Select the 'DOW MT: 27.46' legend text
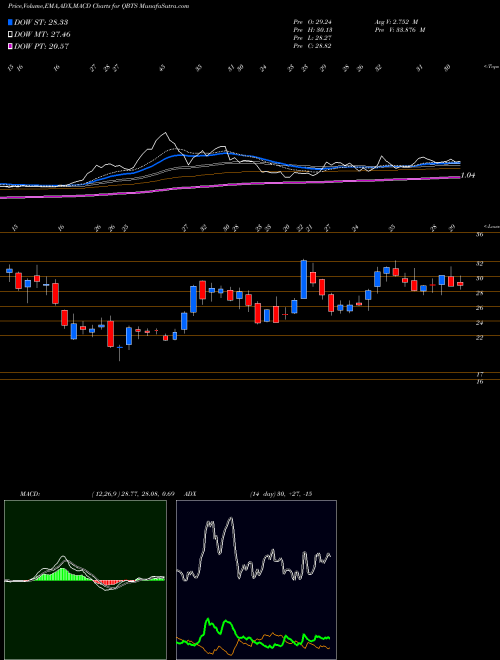The image size is (500, 660). pyautogui.click(x=42, y=35)
